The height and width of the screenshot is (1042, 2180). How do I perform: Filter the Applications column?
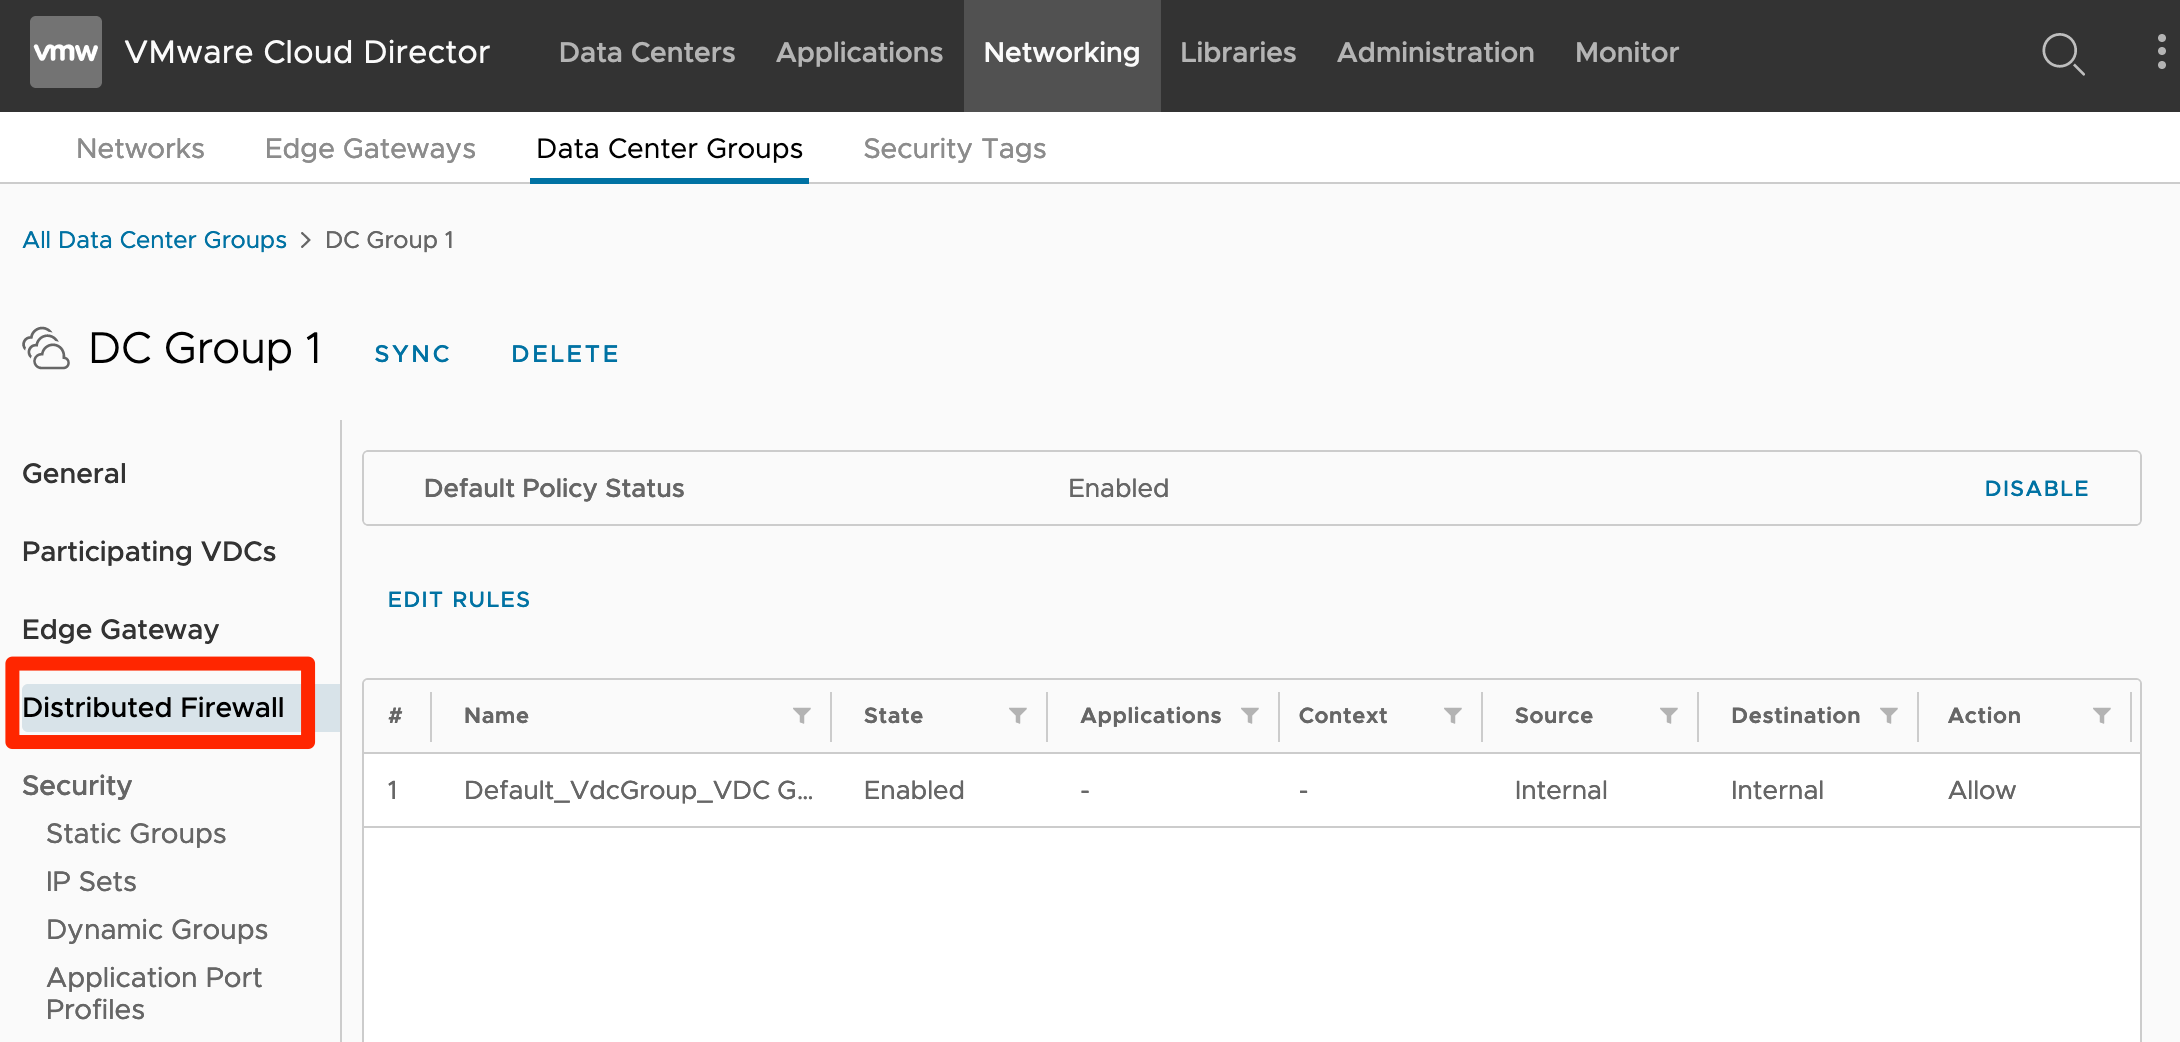(x=1250, y=716)
